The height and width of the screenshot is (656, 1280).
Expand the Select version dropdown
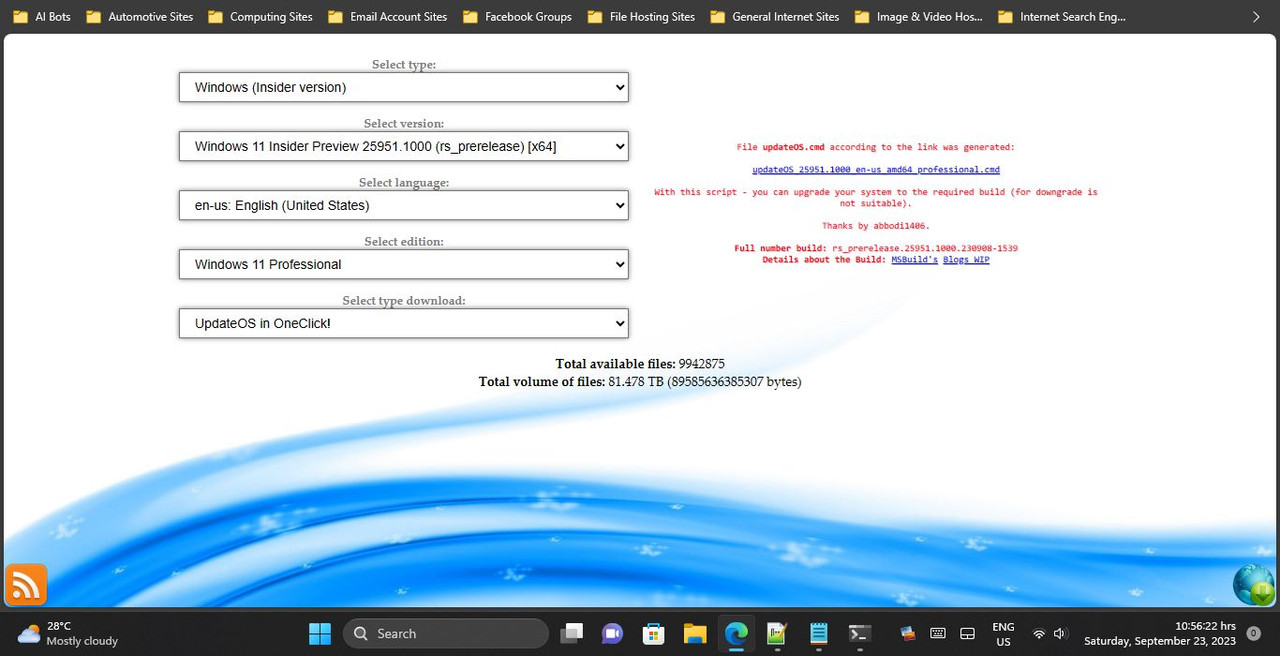404,146
